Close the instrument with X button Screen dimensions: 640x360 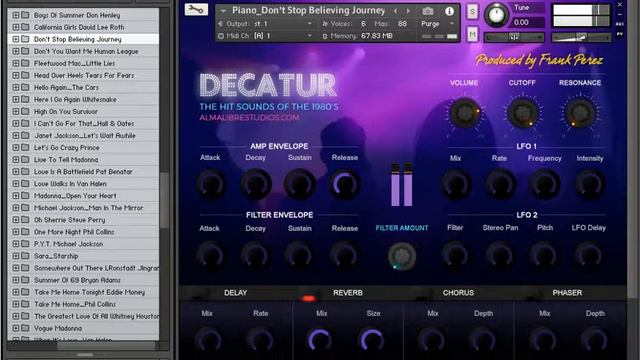620,4
